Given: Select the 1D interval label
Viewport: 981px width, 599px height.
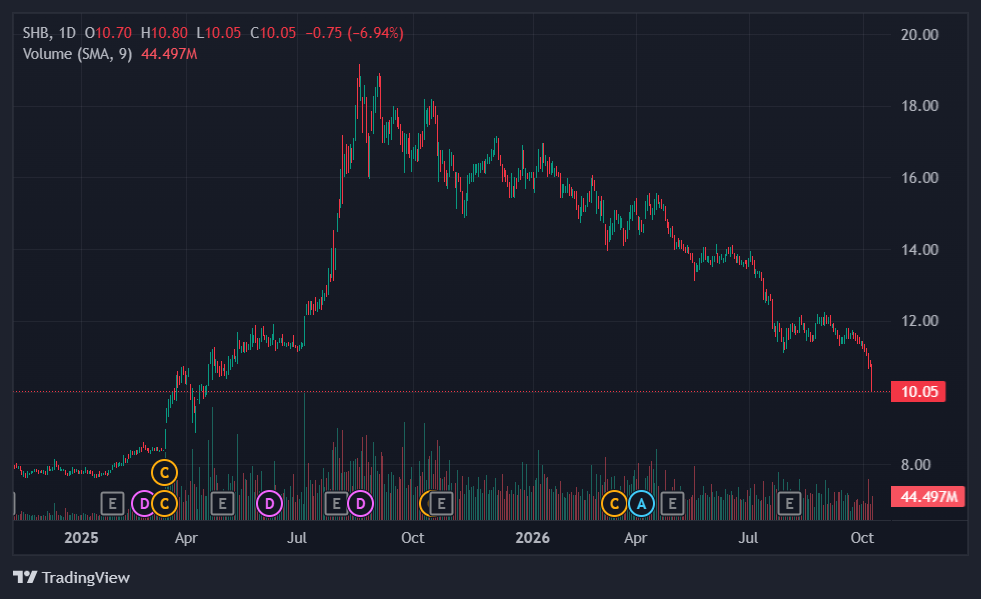Looking at the screenshot, I should [x=67, y=33].
